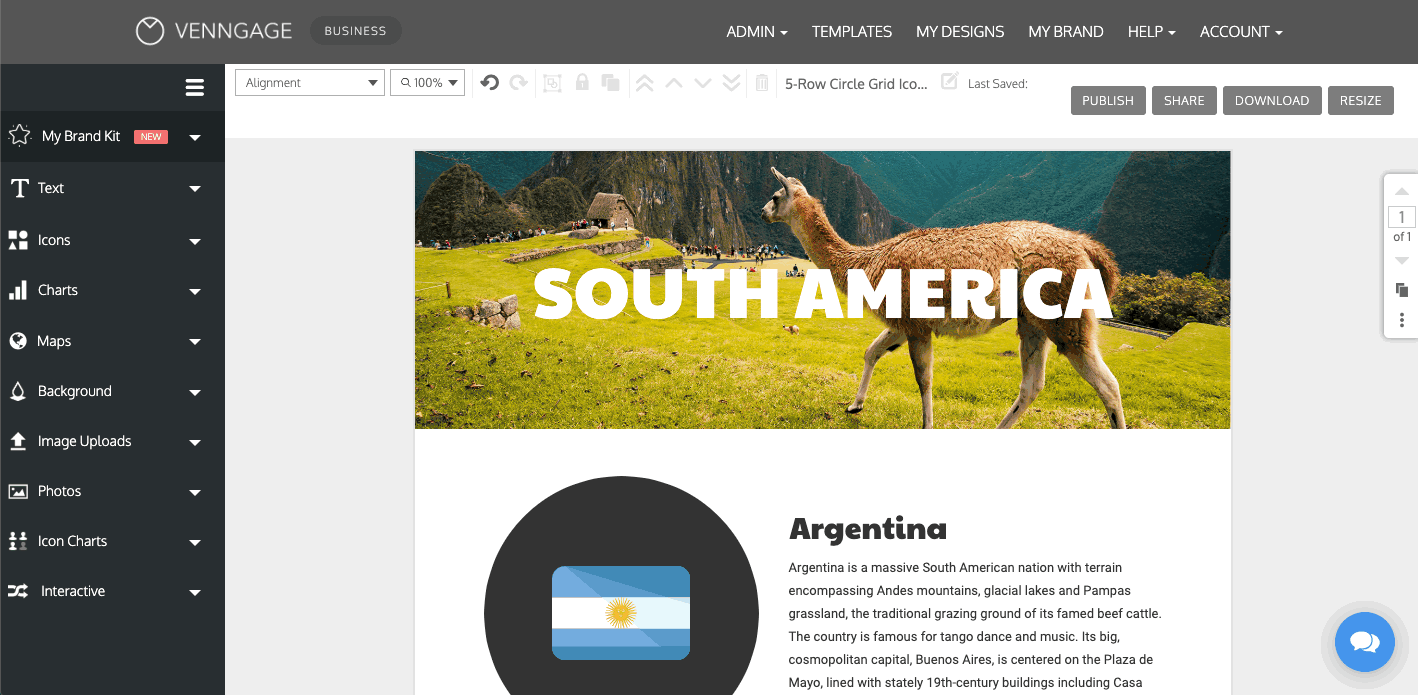The width and height of the screenshot is (1418, 695).
Task: Open the HELP menu
Action: [1152, 32]
